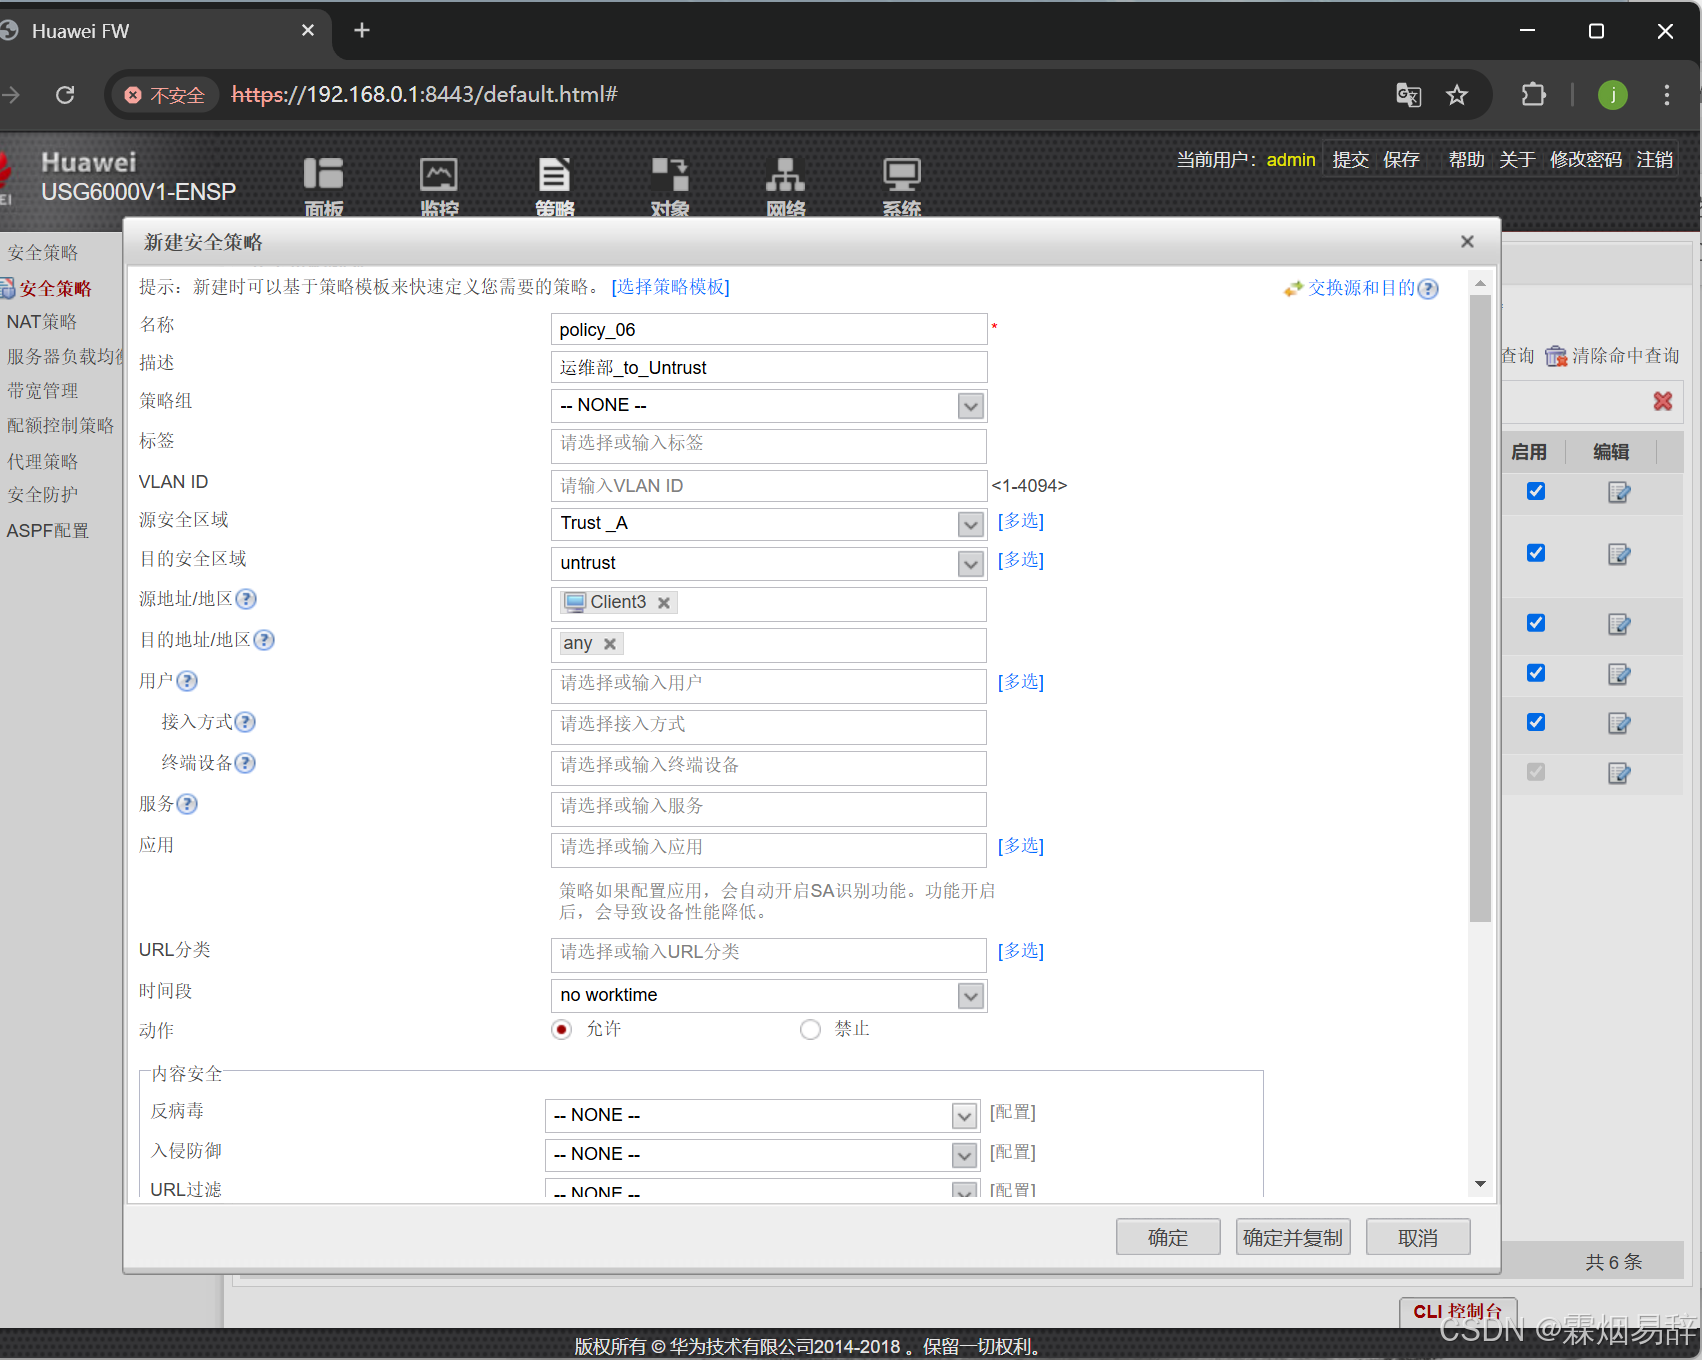1702x1360 pixels.
Task: Close the 新建安全策略 dialog
Action: (1467, 242)
